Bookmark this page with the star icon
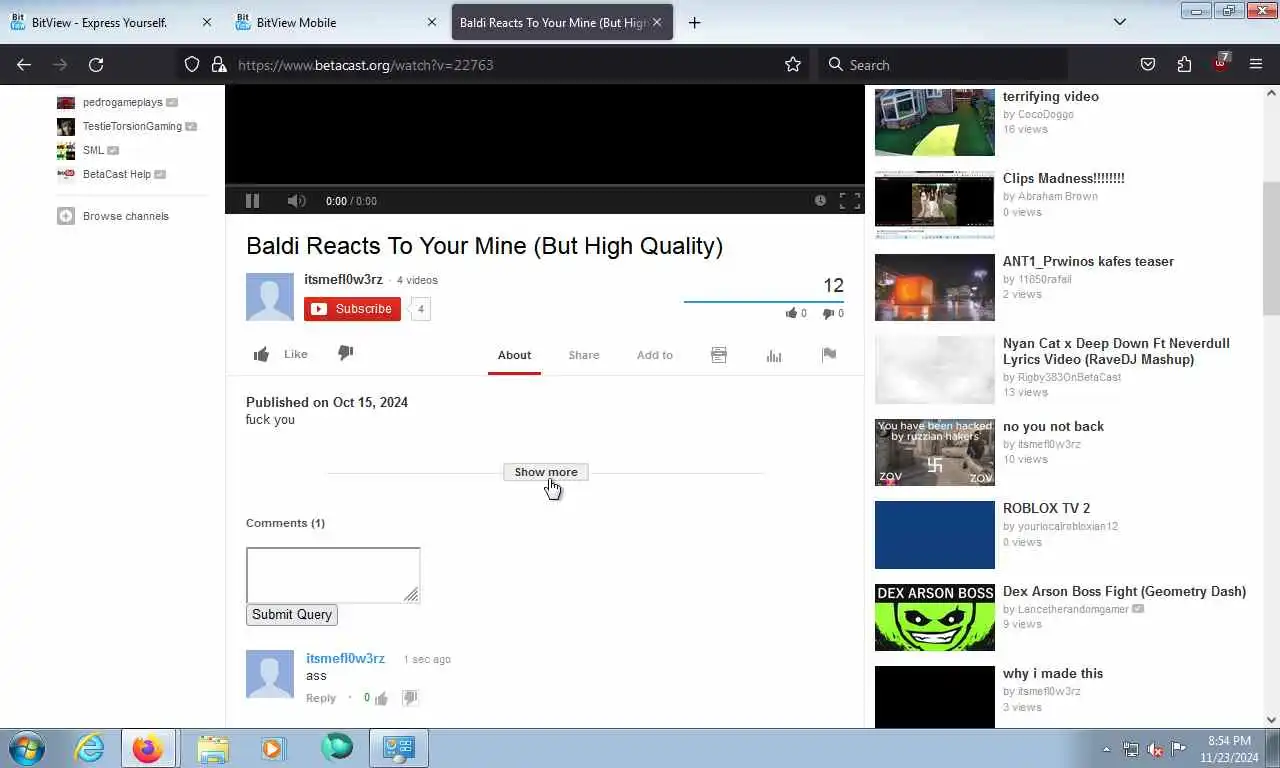 pyautogui.click(x=793, y=65)
